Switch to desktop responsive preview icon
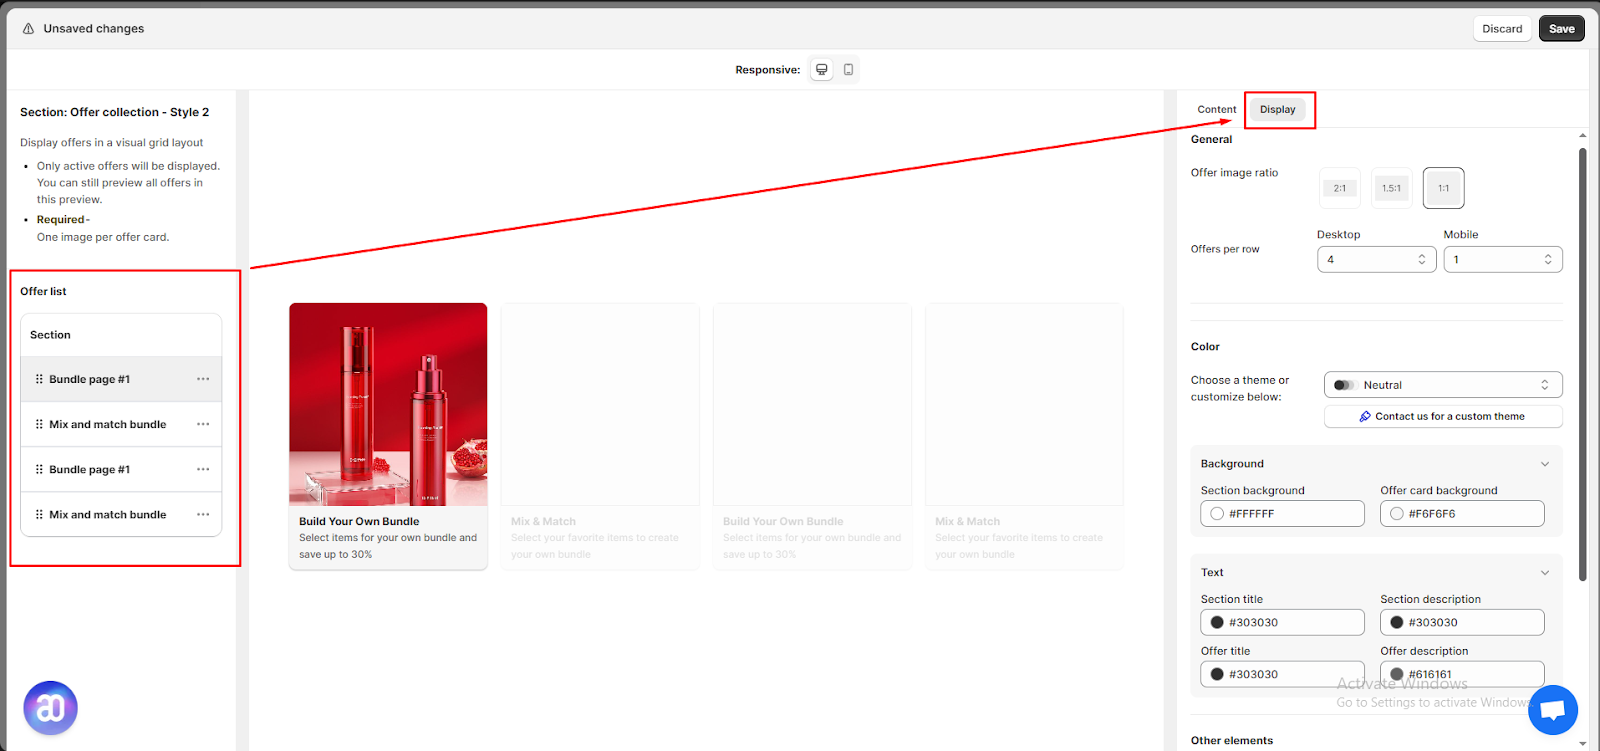 (x=822, y=70)
